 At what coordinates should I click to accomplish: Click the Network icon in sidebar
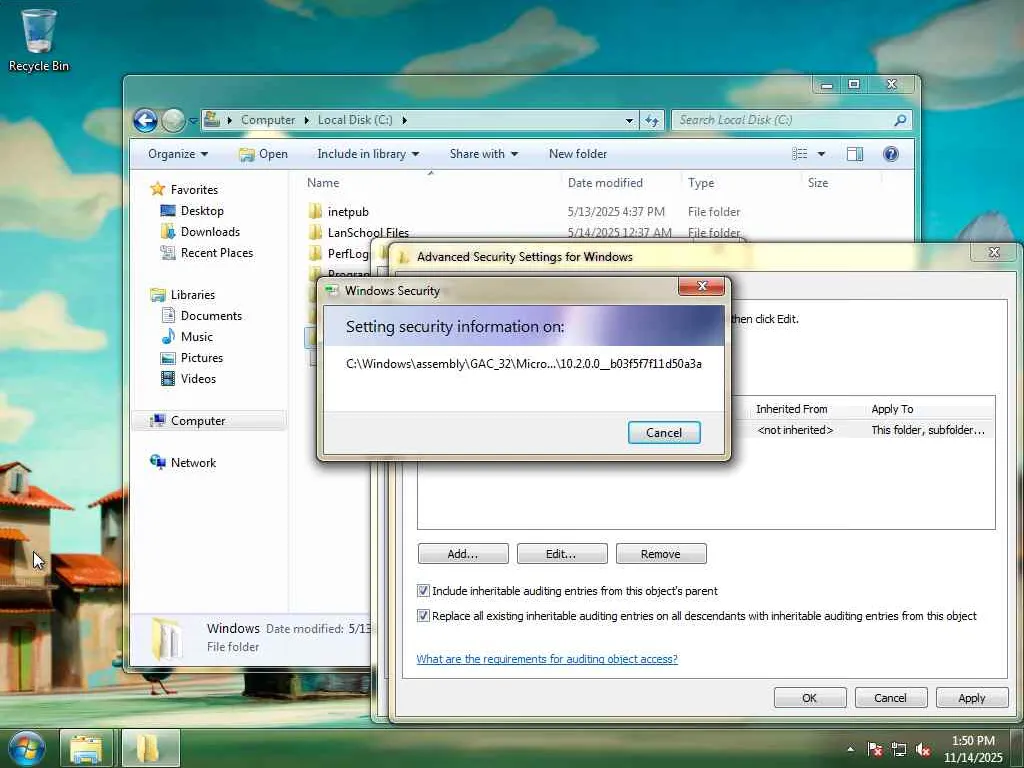pos(157,462)
